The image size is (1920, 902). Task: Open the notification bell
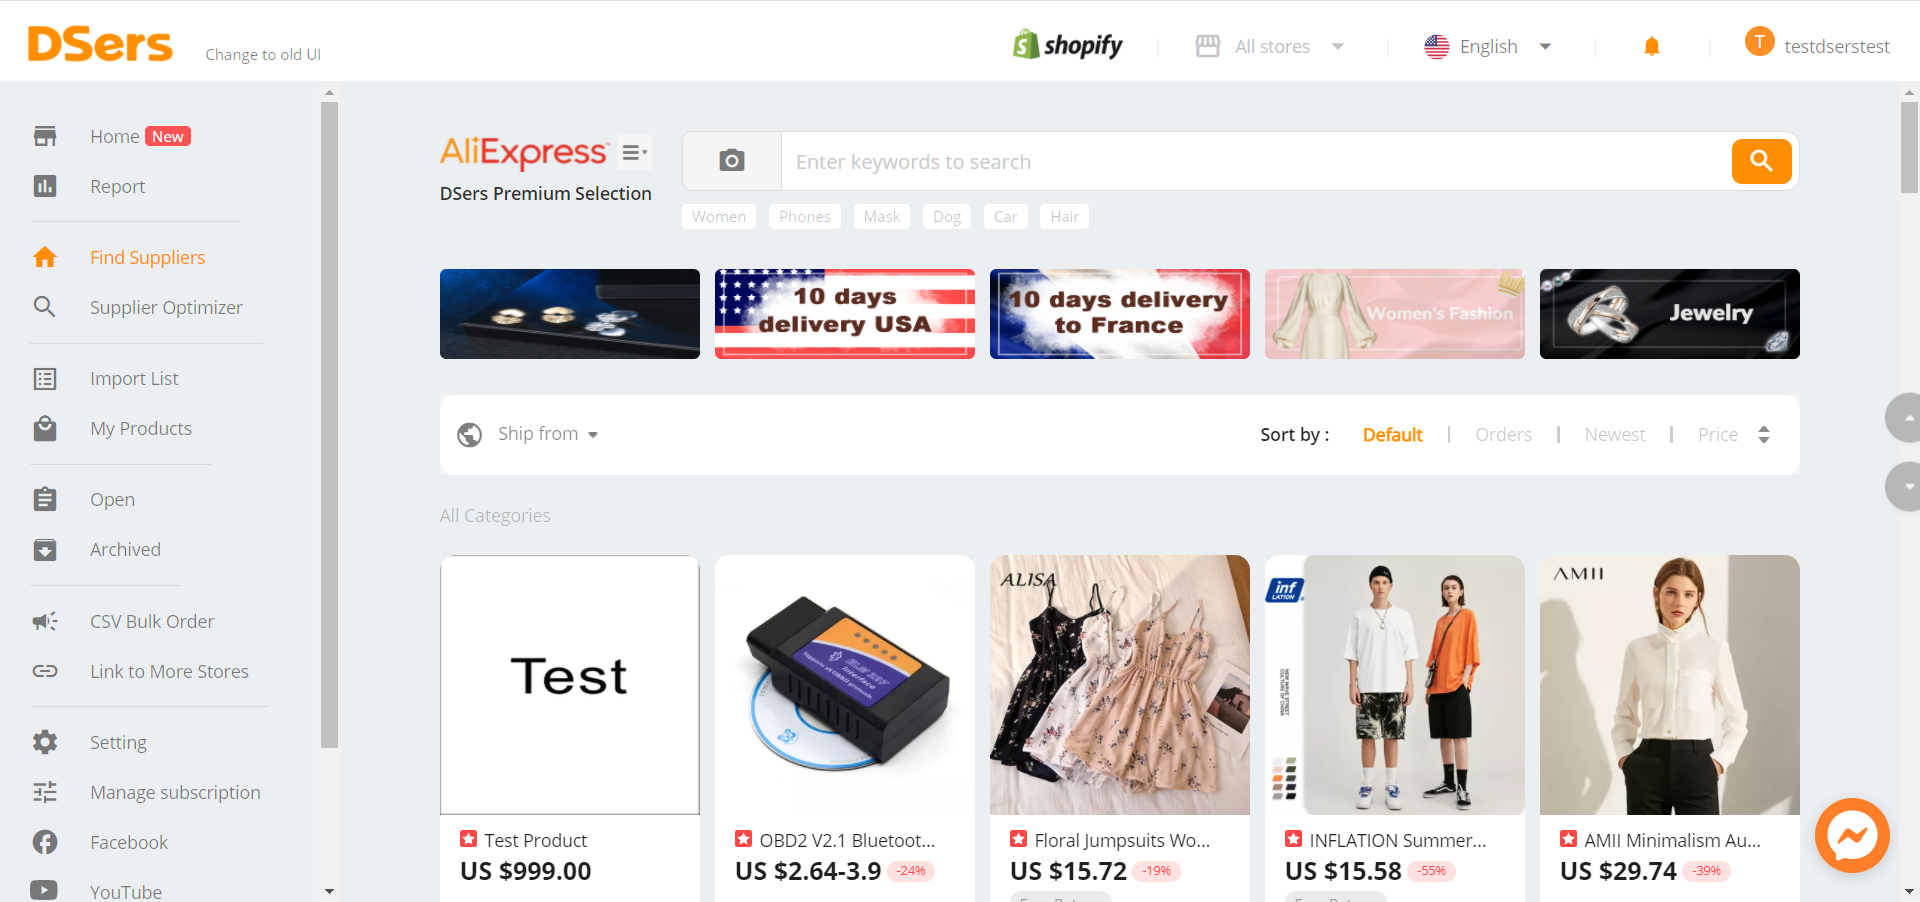(1652, 46)
